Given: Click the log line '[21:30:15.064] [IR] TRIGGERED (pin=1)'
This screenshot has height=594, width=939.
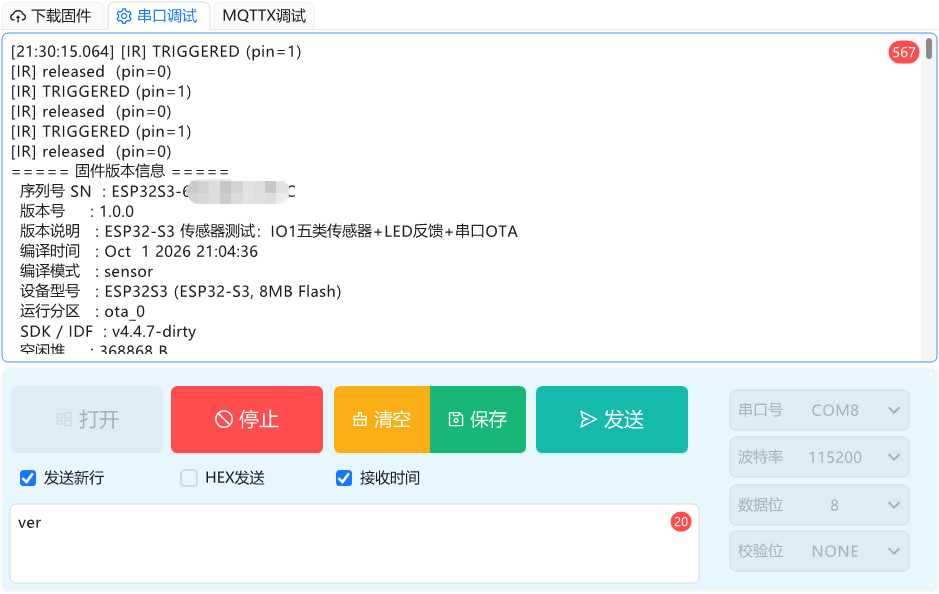Looking at the screenshot, I should 156,51.
